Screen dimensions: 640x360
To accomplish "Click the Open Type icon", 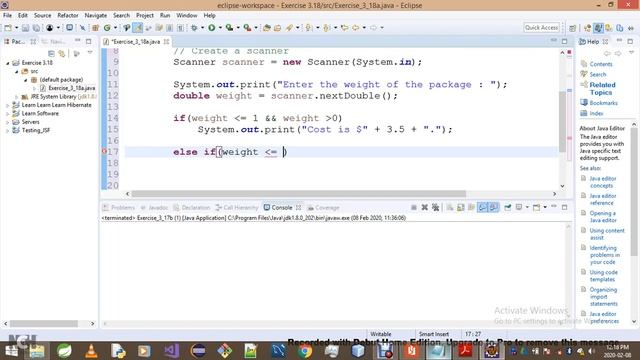I will click(267, 28).
